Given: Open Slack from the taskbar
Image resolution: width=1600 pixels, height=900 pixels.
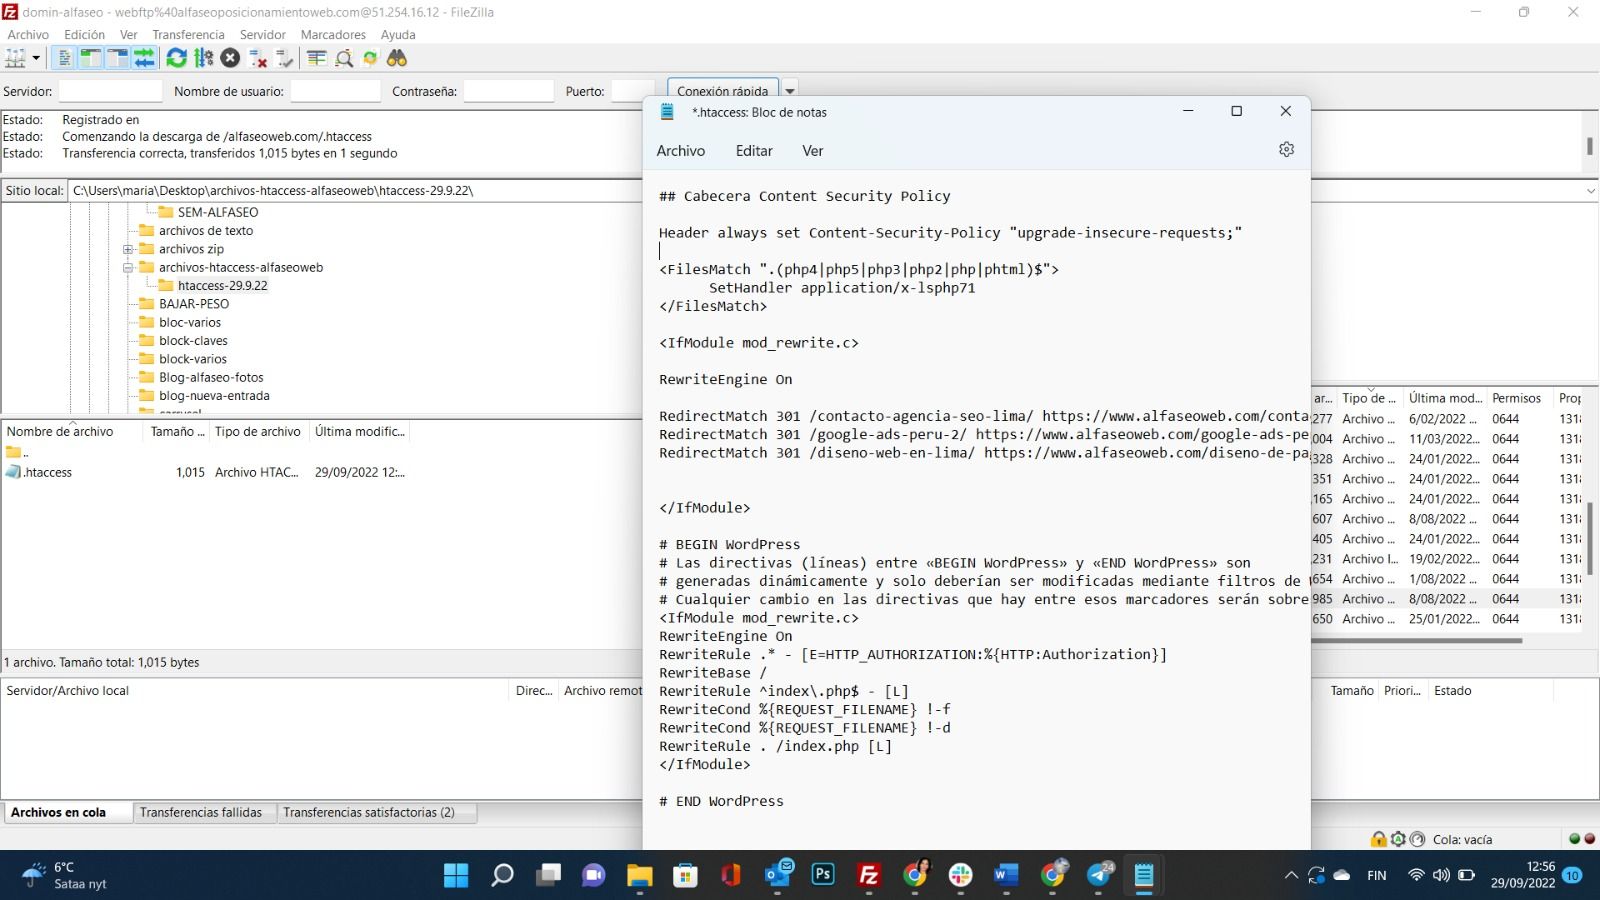Looking at the screenshot, I should click(960, 875).
